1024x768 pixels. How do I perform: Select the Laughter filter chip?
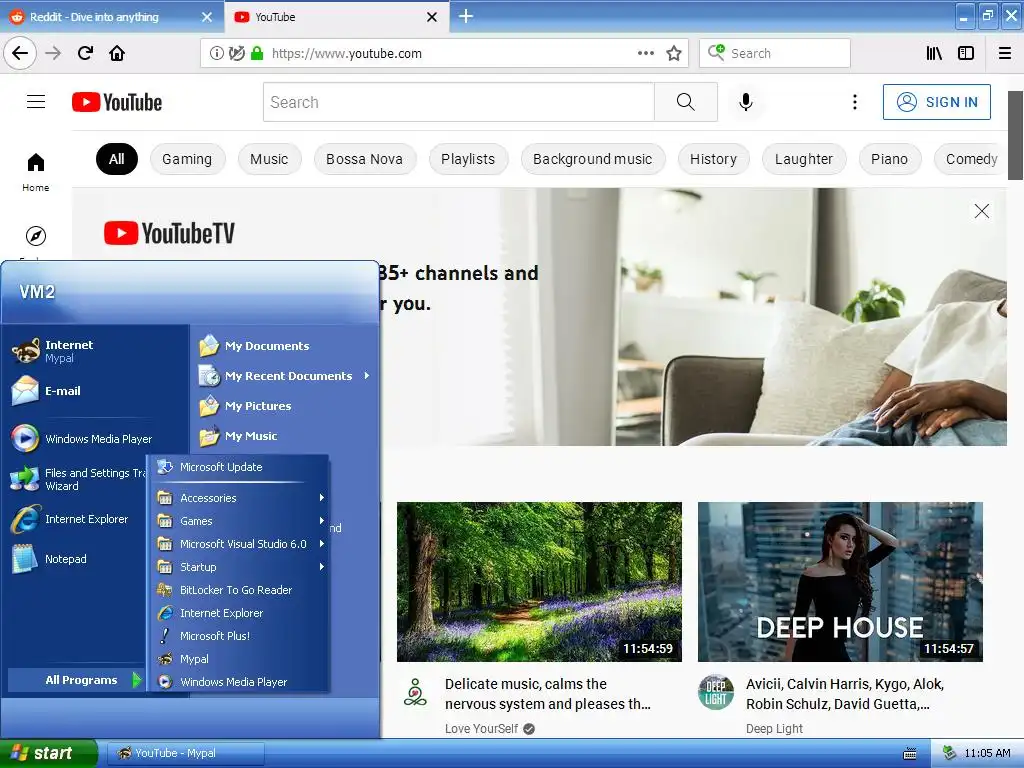(x=804, y=159)
